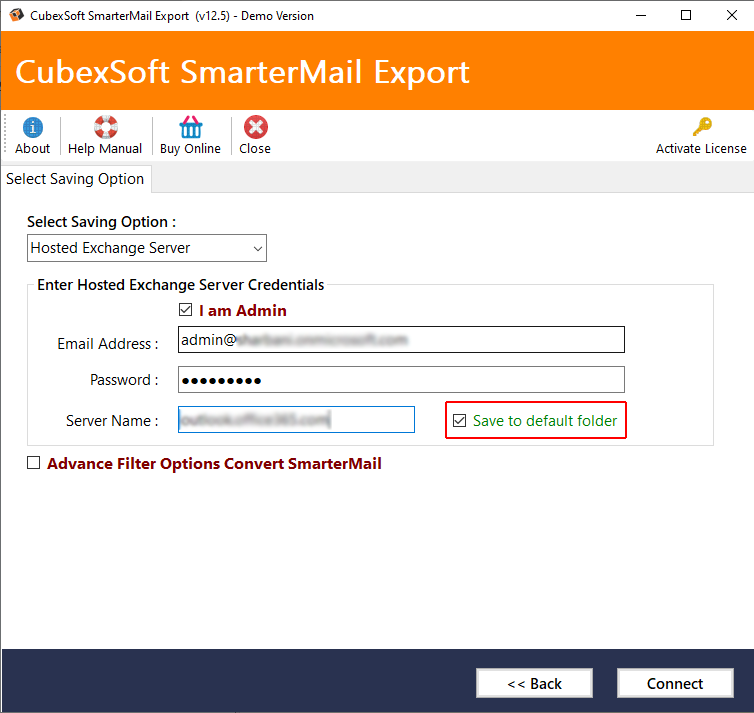Maximize the application window
The width and height of the screenshot is (754, 713).
pos(686,15)
